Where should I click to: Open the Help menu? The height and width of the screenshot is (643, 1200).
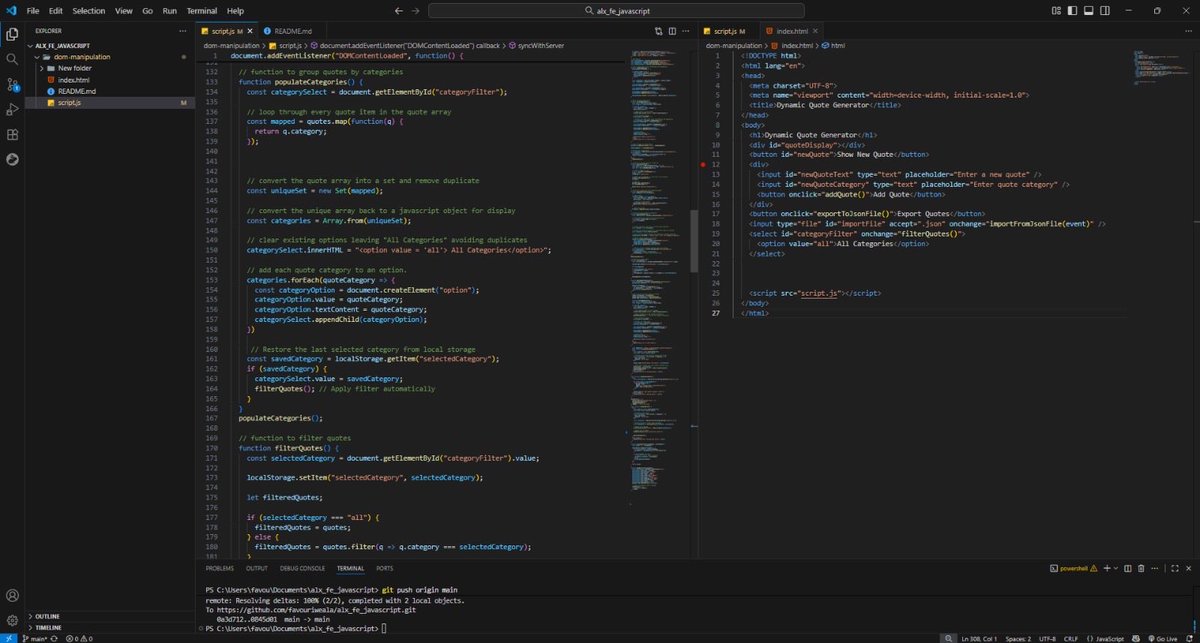tap(235, 10)
